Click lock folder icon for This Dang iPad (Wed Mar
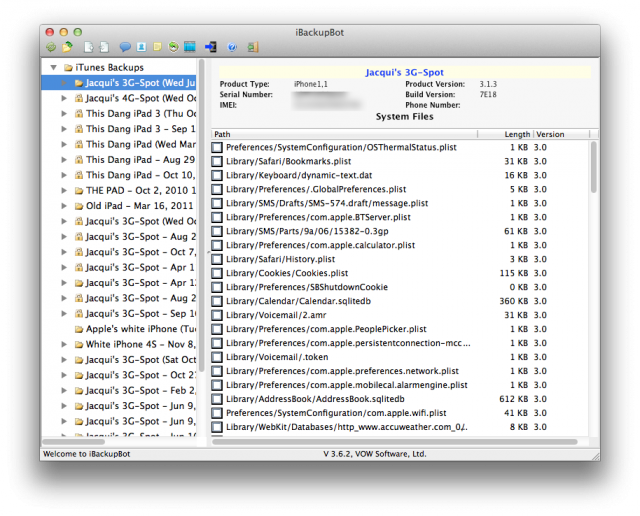Screen dimensions: 640x516 [79, 145]
